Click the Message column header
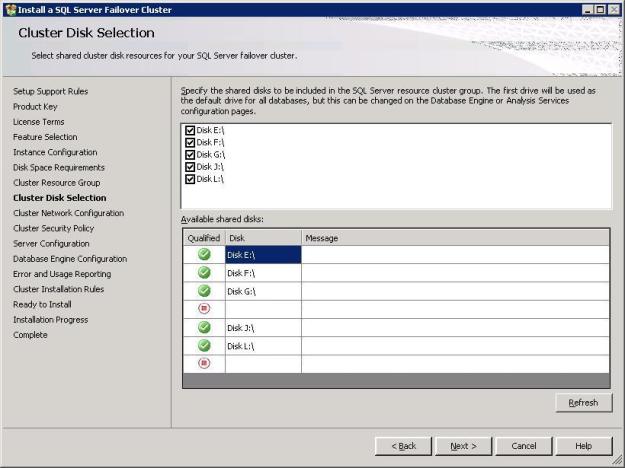The width and height of the screenshot is (625, 468). [455, 238]
